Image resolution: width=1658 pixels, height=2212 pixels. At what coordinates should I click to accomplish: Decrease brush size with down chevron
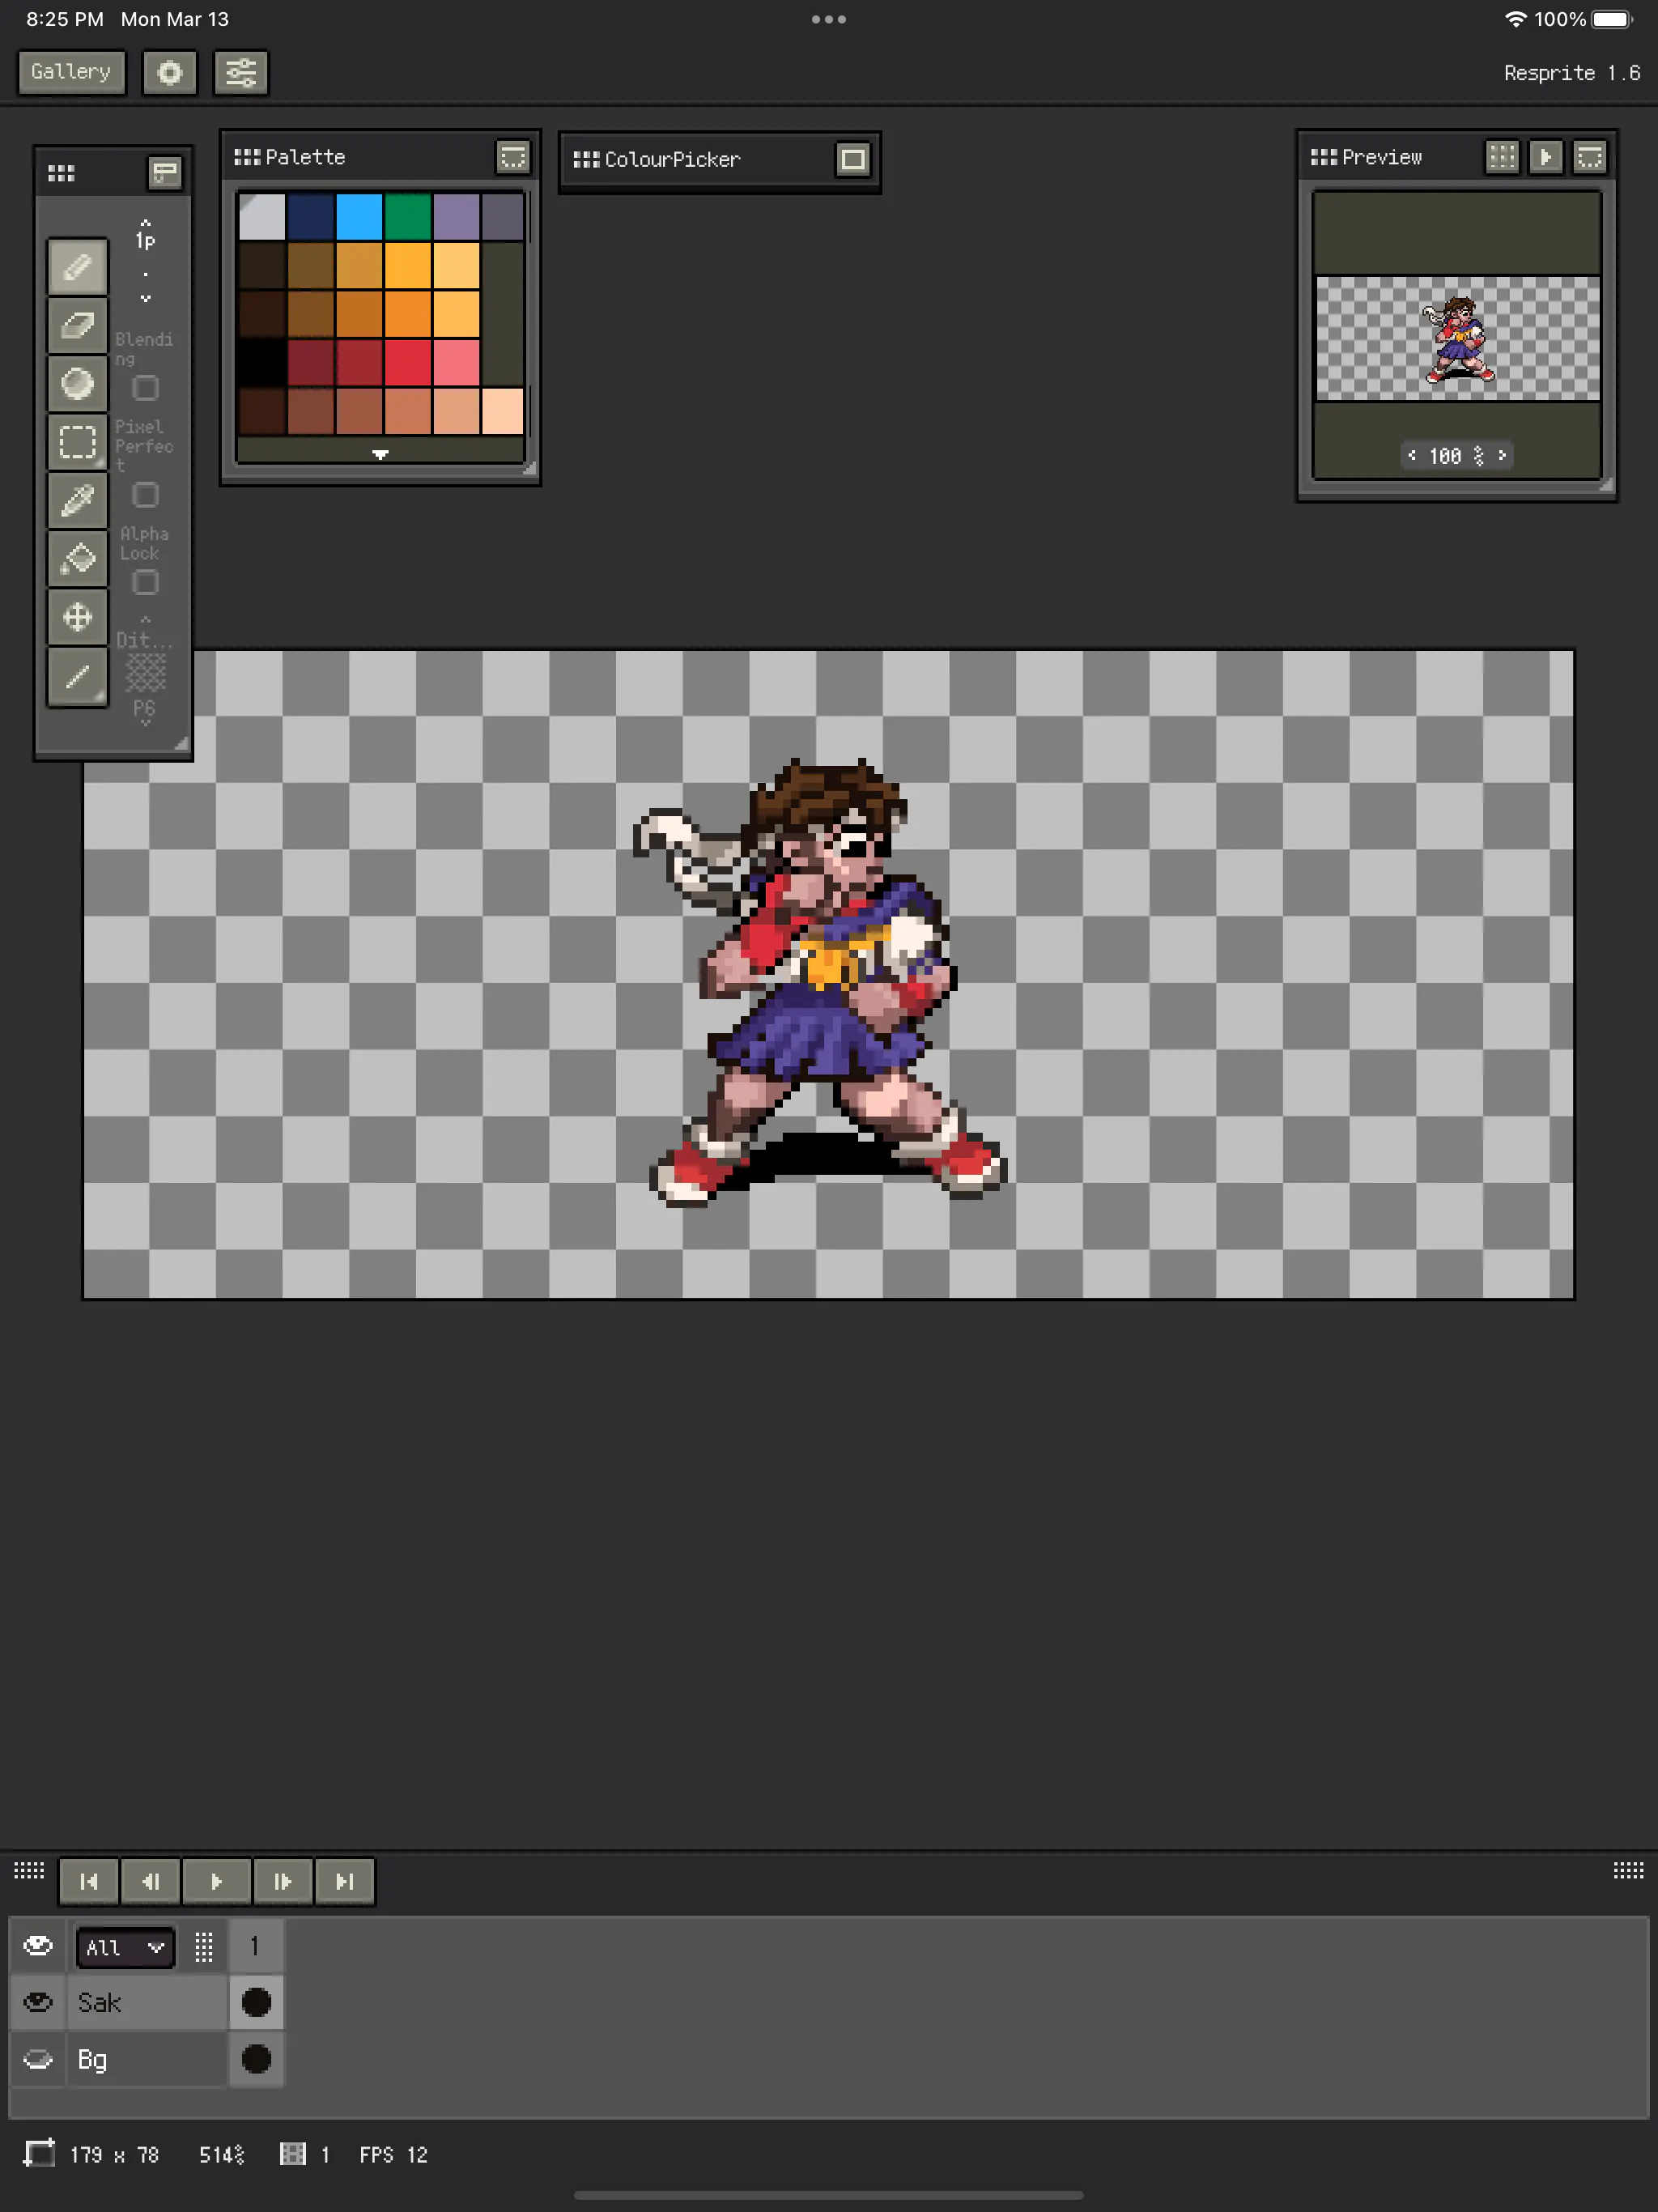pyautogui.click(x=146, y=298)
